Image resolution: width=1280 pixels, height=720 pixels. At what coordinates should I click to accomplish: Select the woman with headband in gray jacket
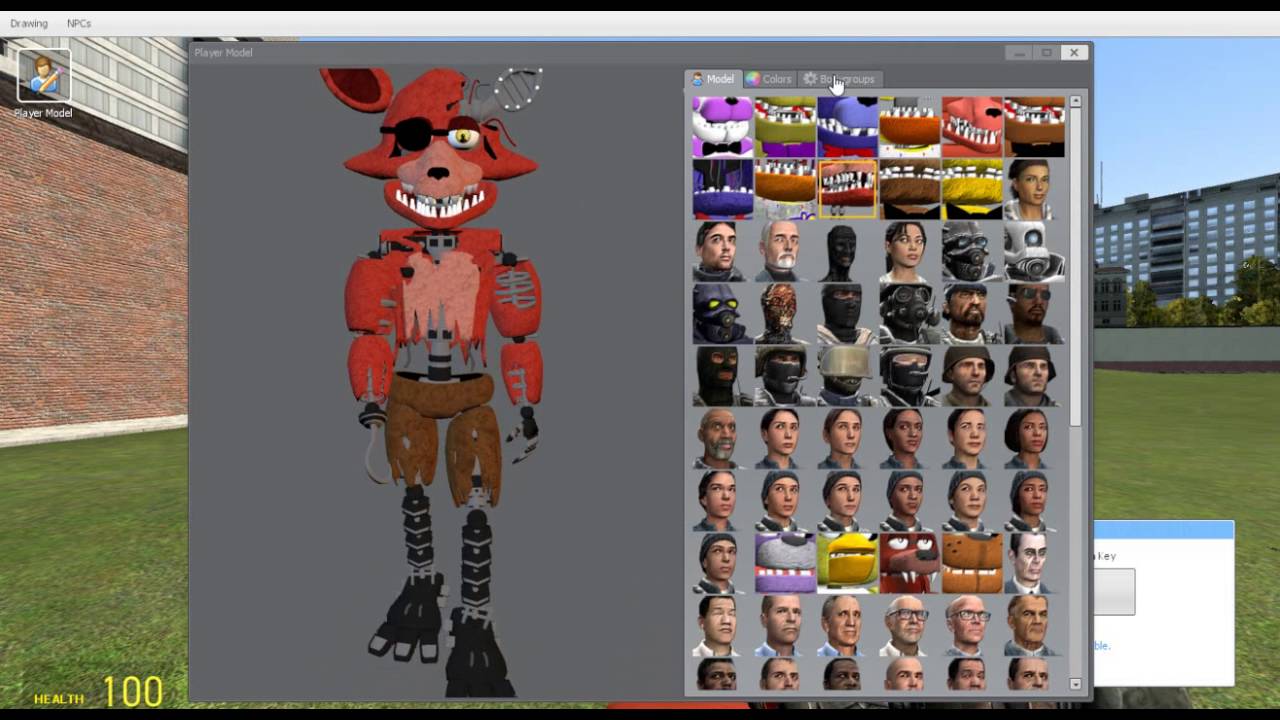(x=1033, y=189)
